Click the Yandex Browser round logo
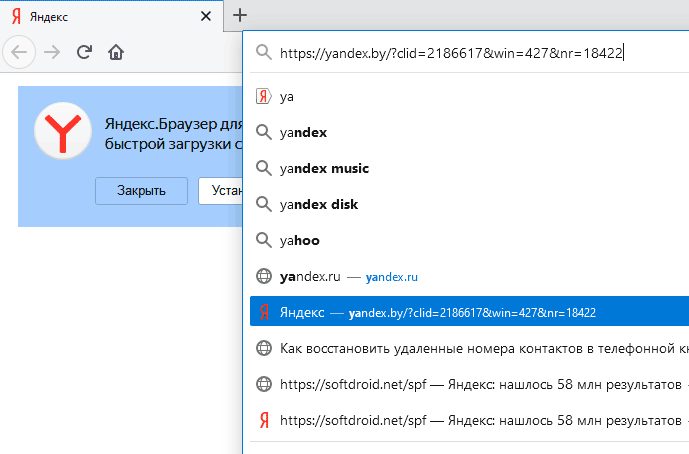The image size is (689, 454). click(63, 131)
